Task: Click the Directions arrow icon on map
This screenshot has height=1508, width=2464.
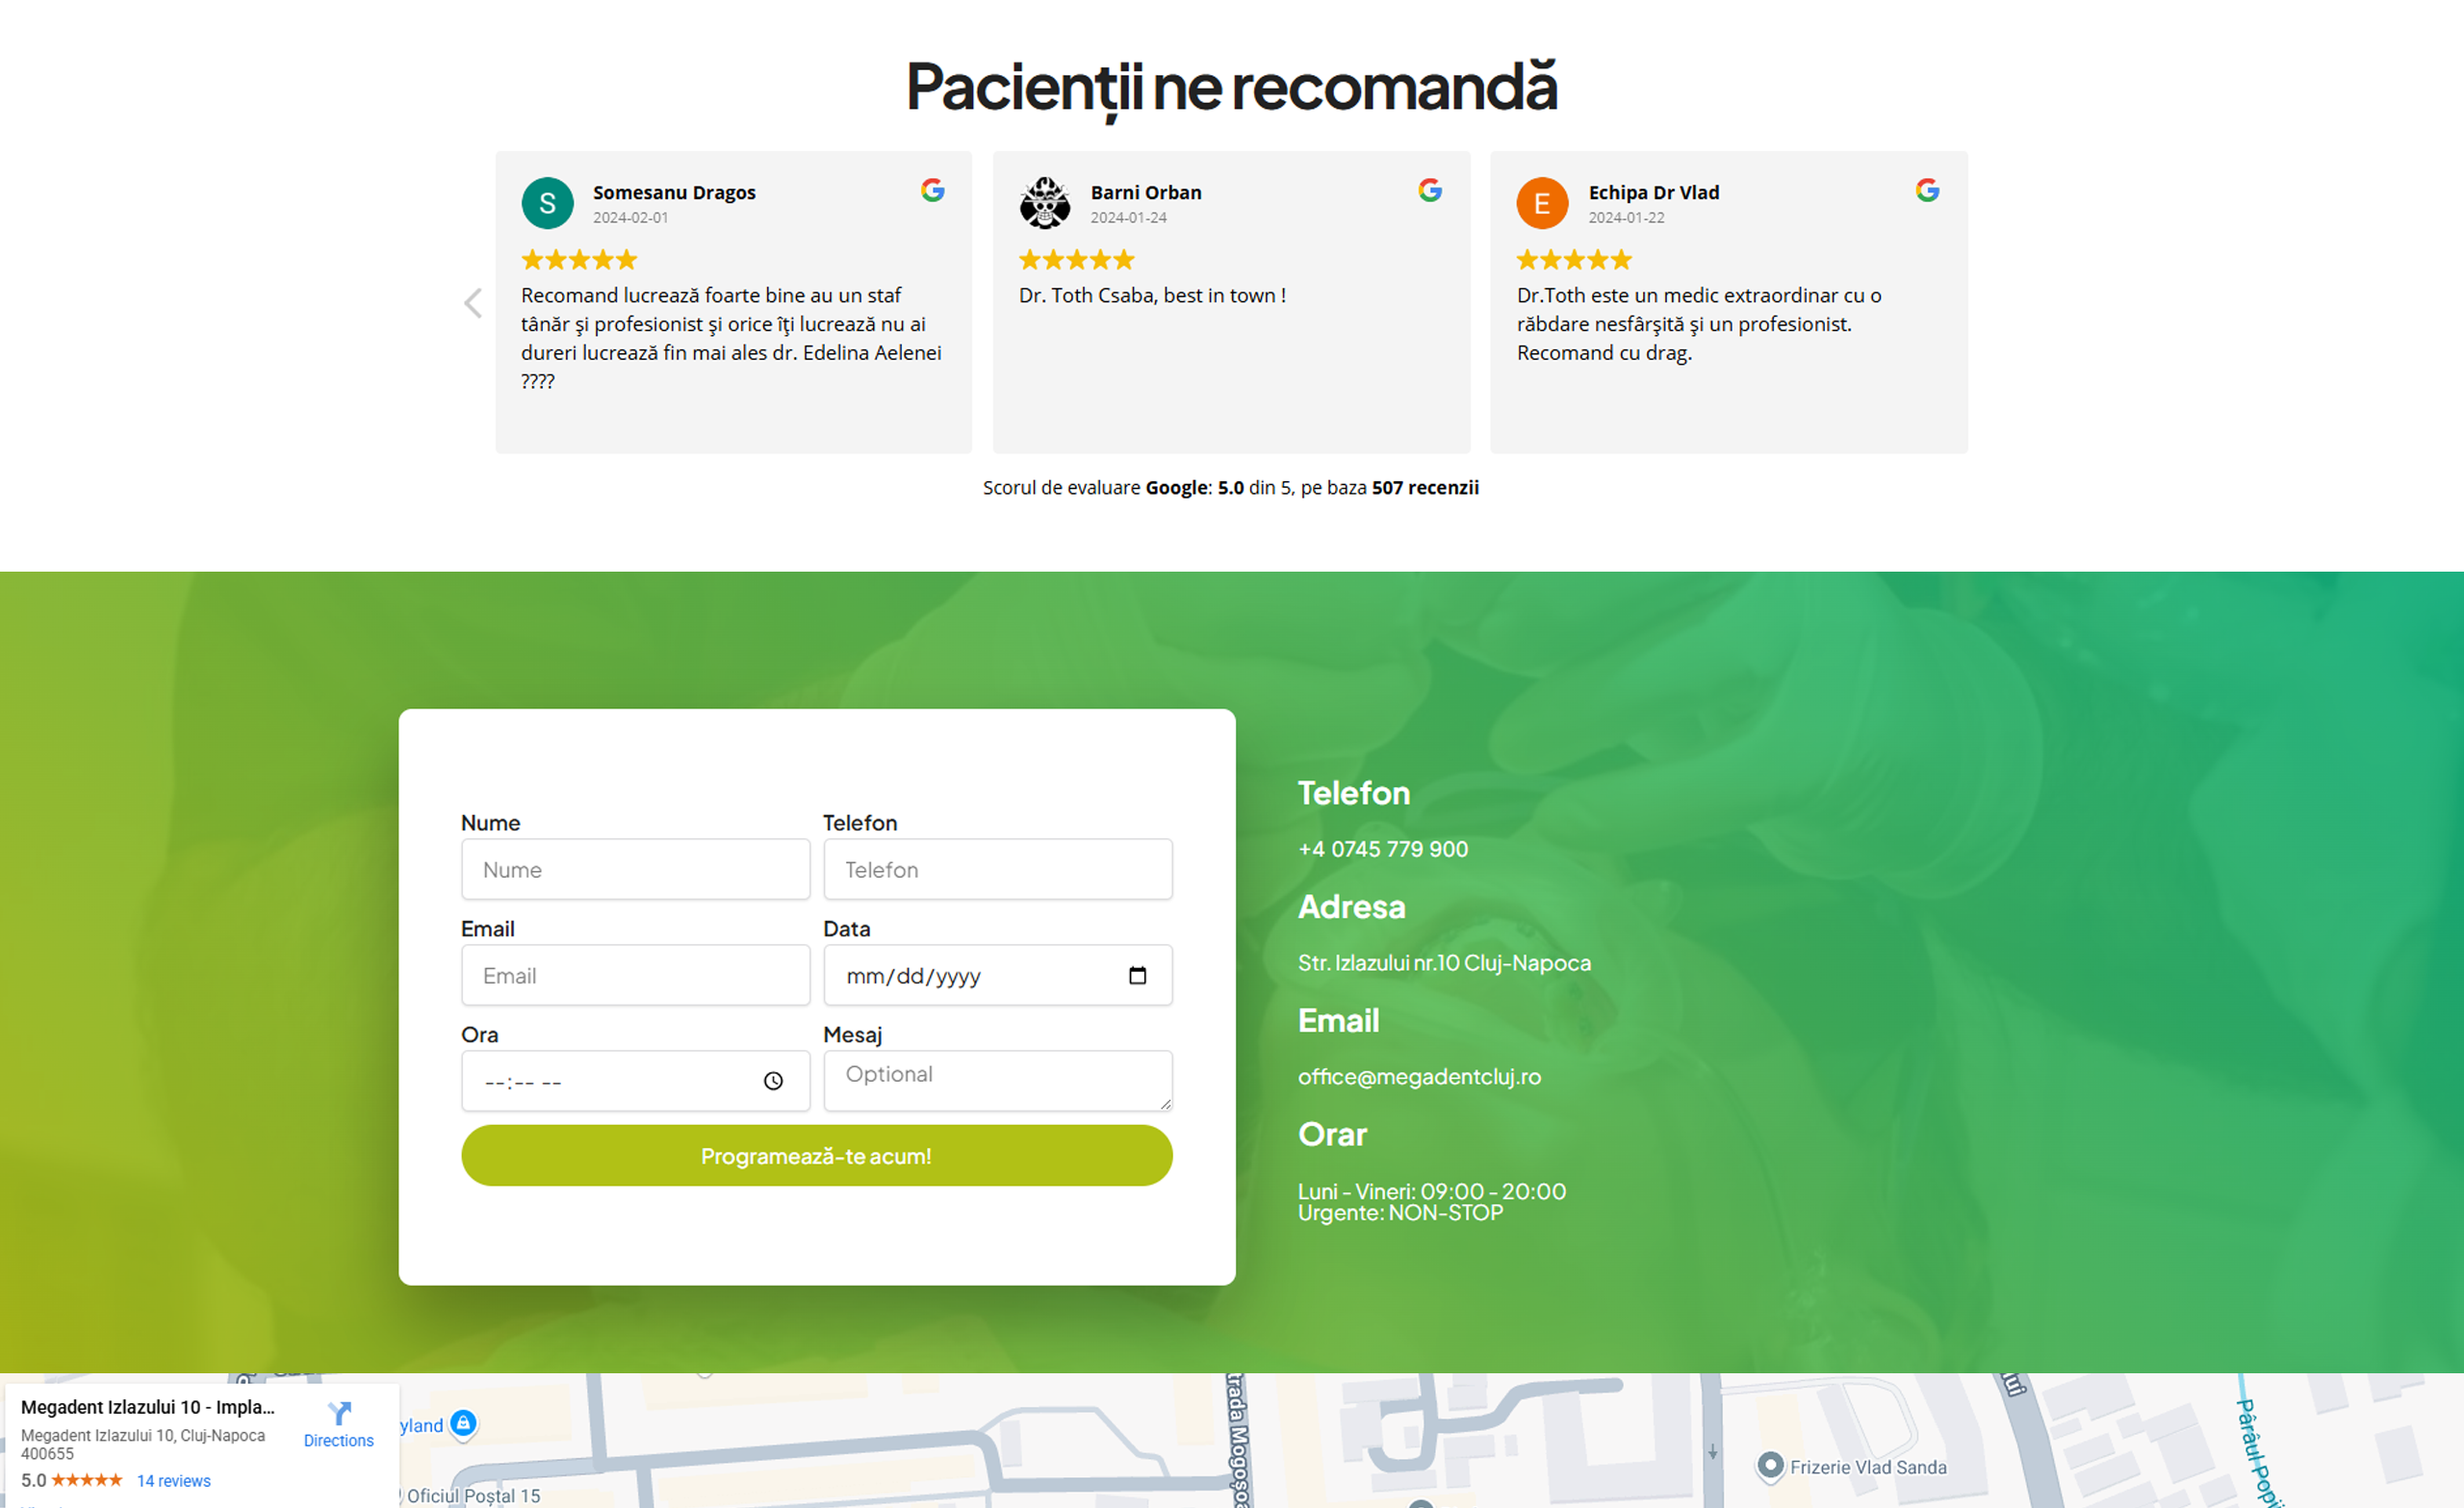Action: coord(339,1413)
